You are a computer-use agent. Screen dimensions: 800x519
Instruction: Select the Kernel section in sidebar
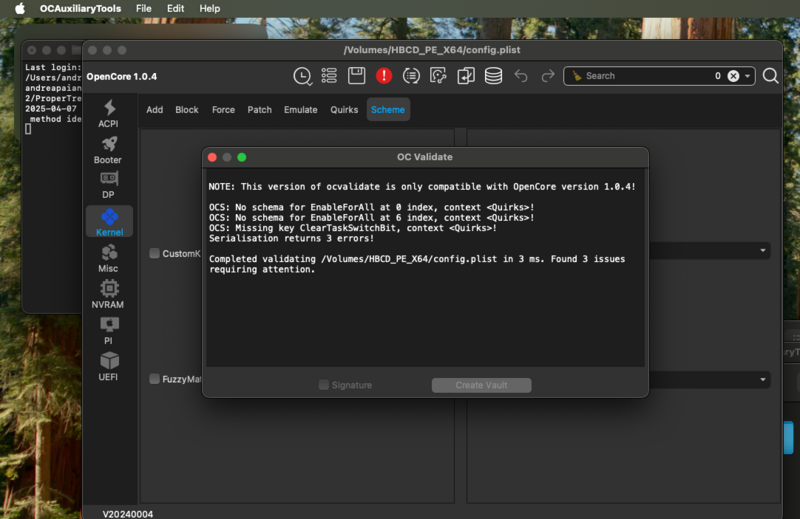(x=109, y=221)
